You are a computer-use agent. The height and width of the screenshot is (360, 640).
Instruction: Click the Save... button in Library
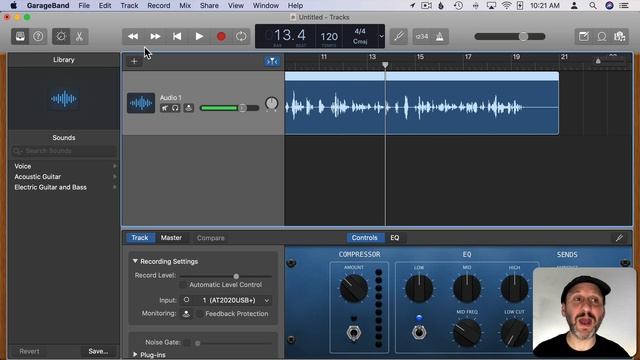tap(98, 351)
